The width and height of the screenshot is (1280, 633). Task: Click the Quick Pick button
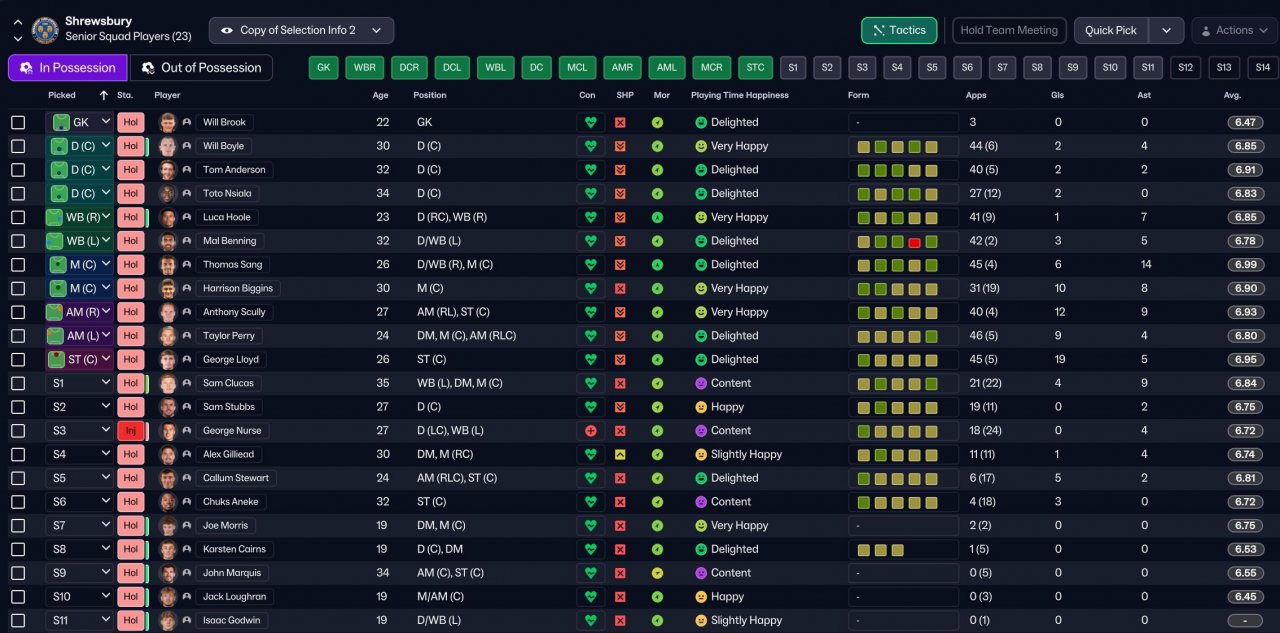pyautogui.click(x=1111, y=30)
